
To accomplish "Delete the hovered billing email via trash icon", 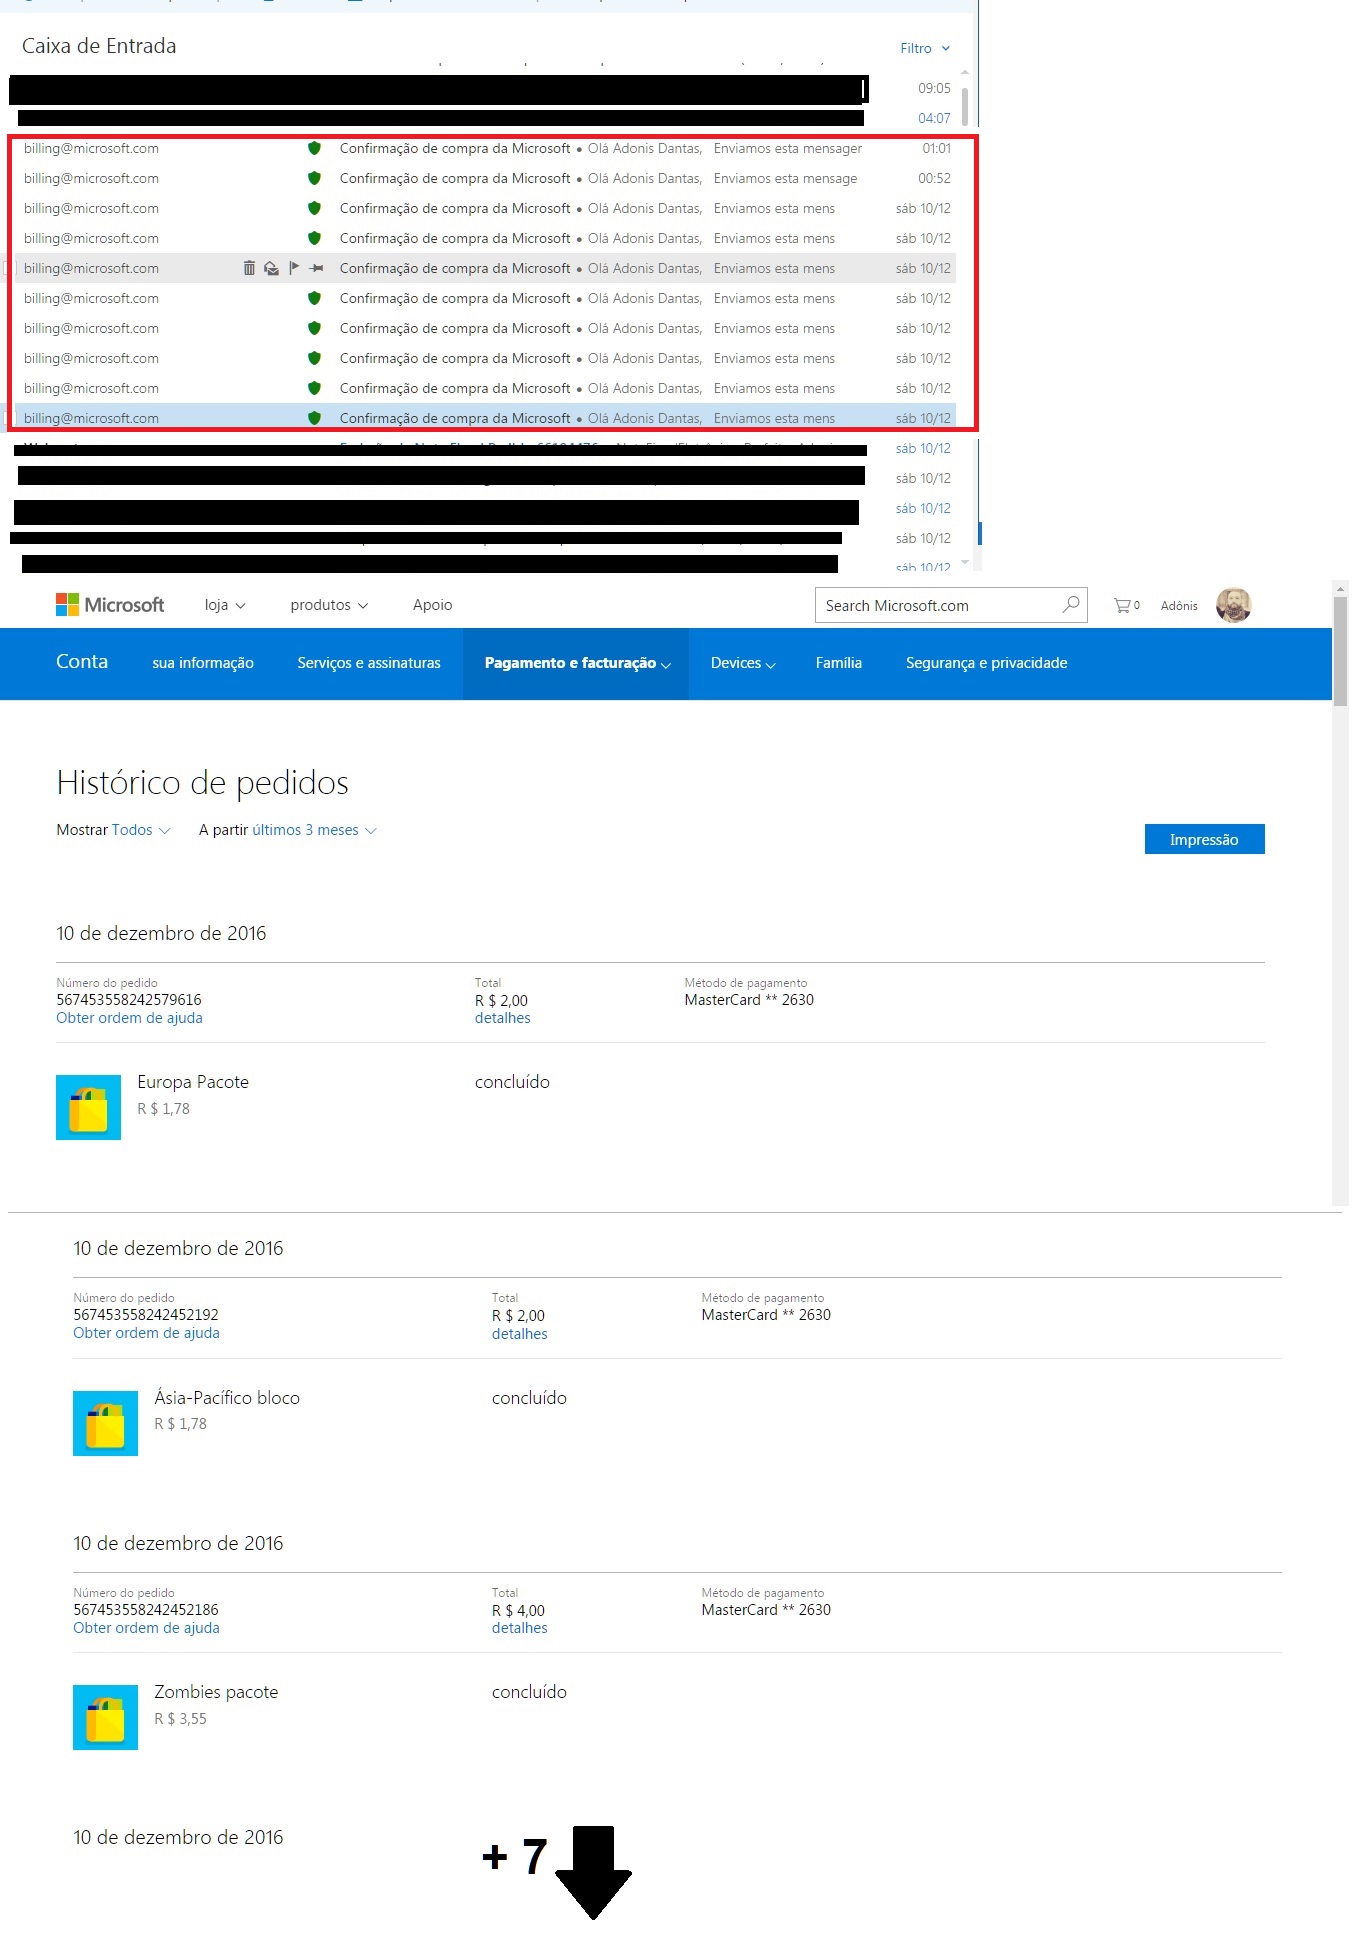I will click(249, 268).
